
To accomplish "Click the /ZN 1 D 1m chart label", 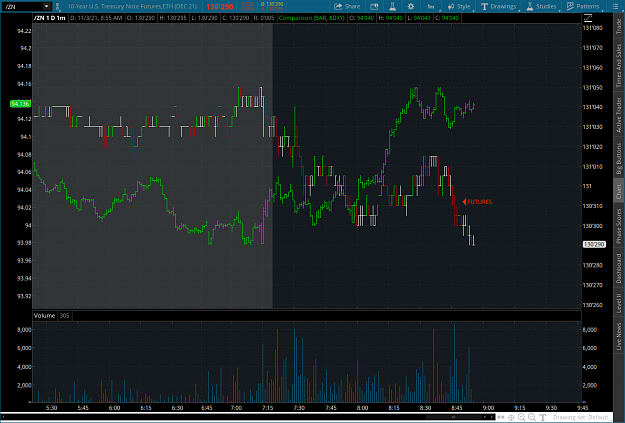I will point(50,18).
